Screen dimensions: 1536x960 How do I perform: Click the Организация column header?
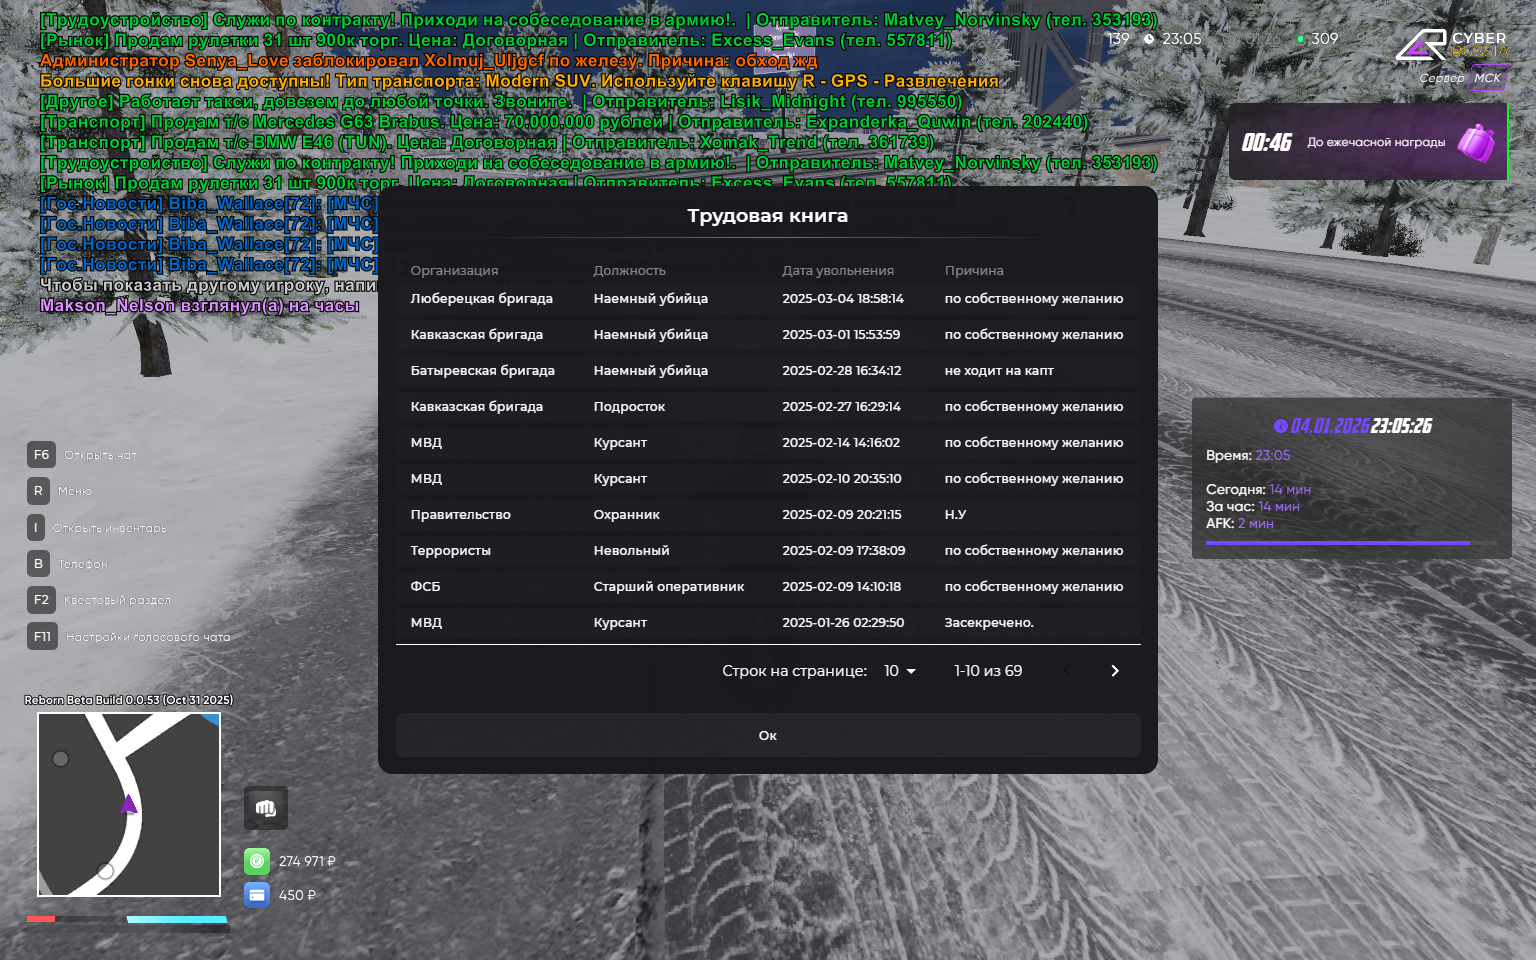(x=454, y=271)
